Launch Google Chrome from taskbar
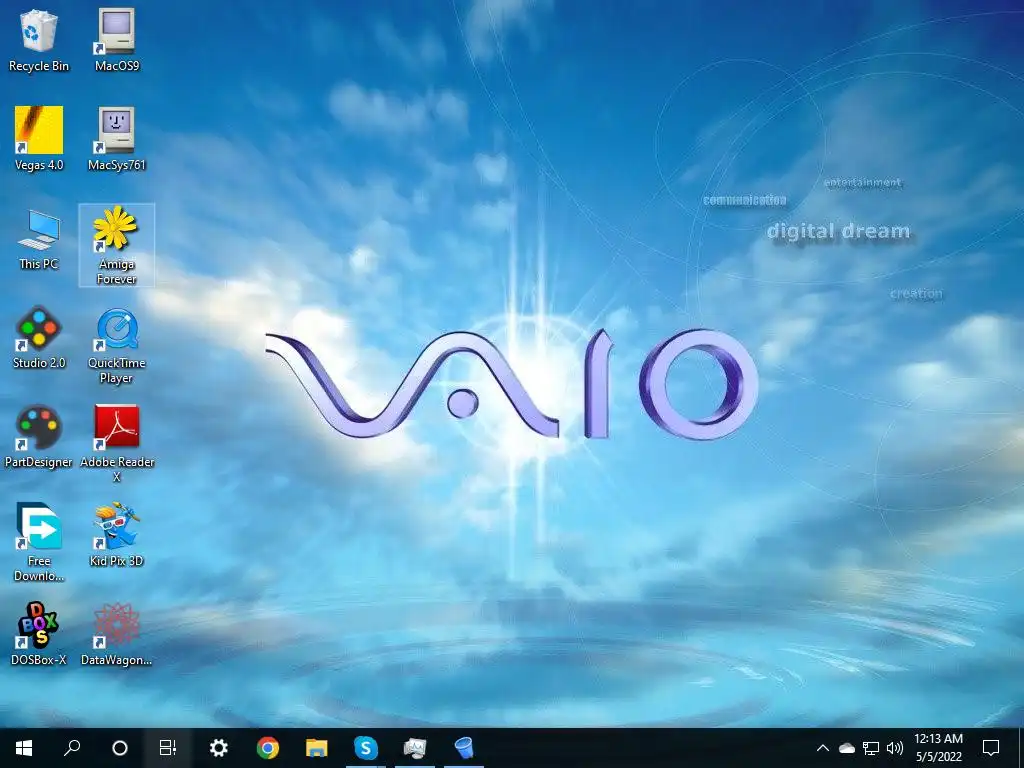 tap(268, 748)
